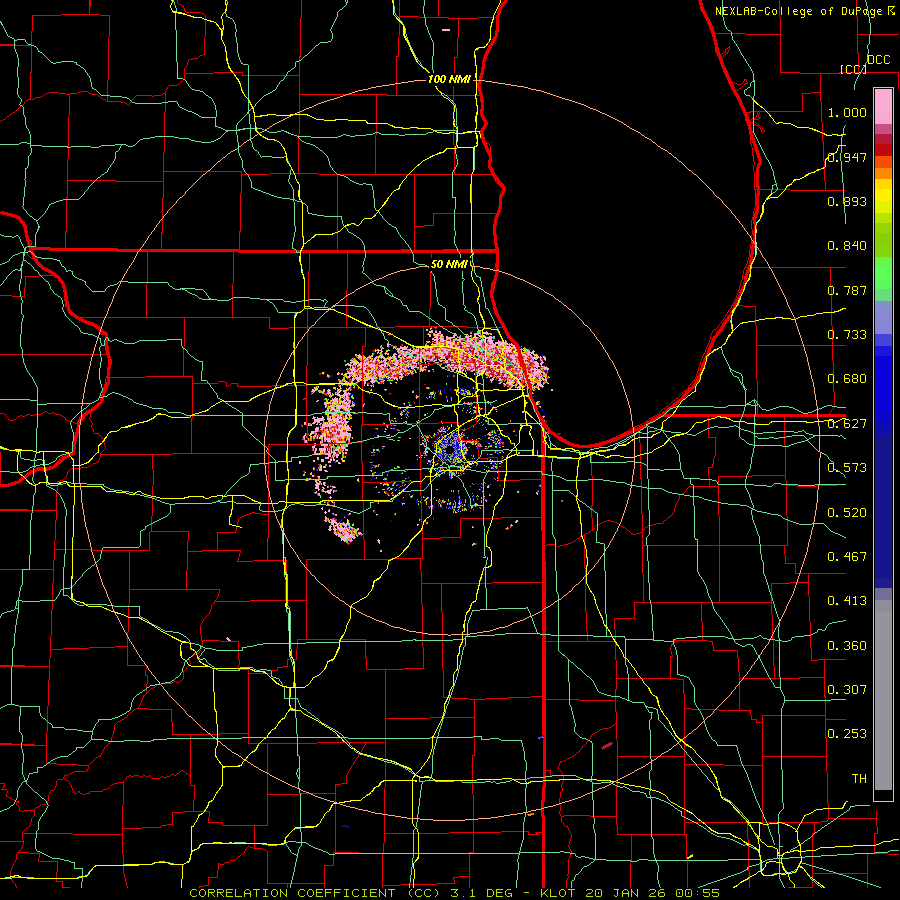The height and width of the screenshot is (900, 900).
Task: Select the 0.413 legend value
Action: pyautogui.click(x=847, y=601)
